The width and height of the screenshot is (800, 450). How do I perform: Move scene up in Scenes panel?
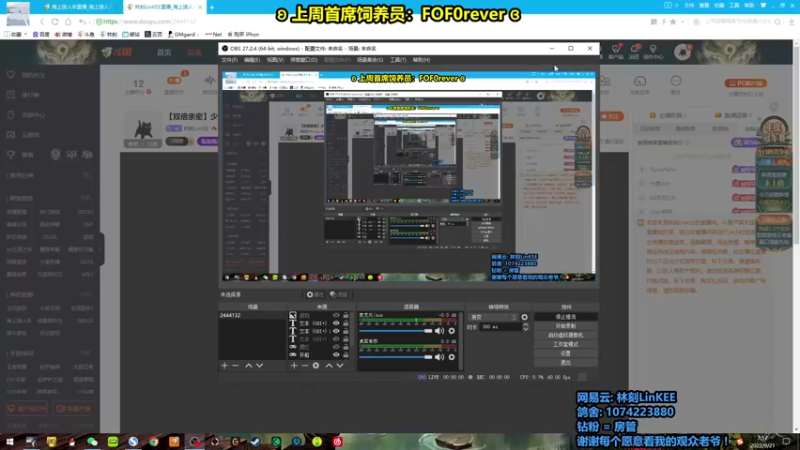click(x=248, y=365)
